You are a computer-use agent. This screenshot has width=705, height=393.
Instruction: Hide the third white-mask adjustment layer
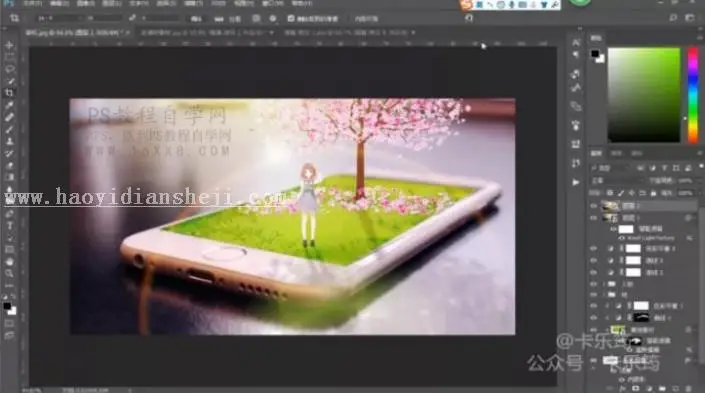(593, 272)
